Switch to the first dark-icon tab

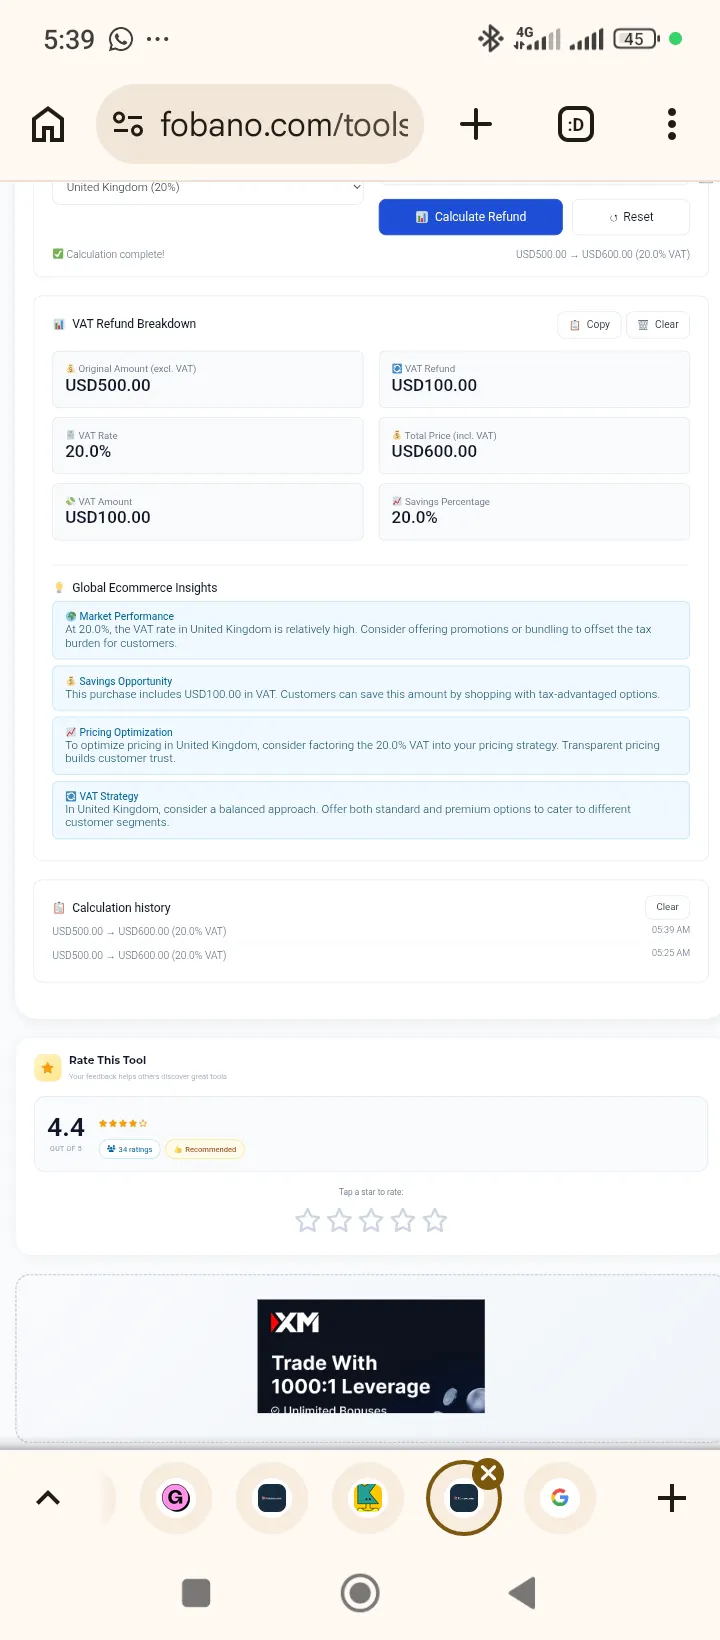(x=272, y=1497)
